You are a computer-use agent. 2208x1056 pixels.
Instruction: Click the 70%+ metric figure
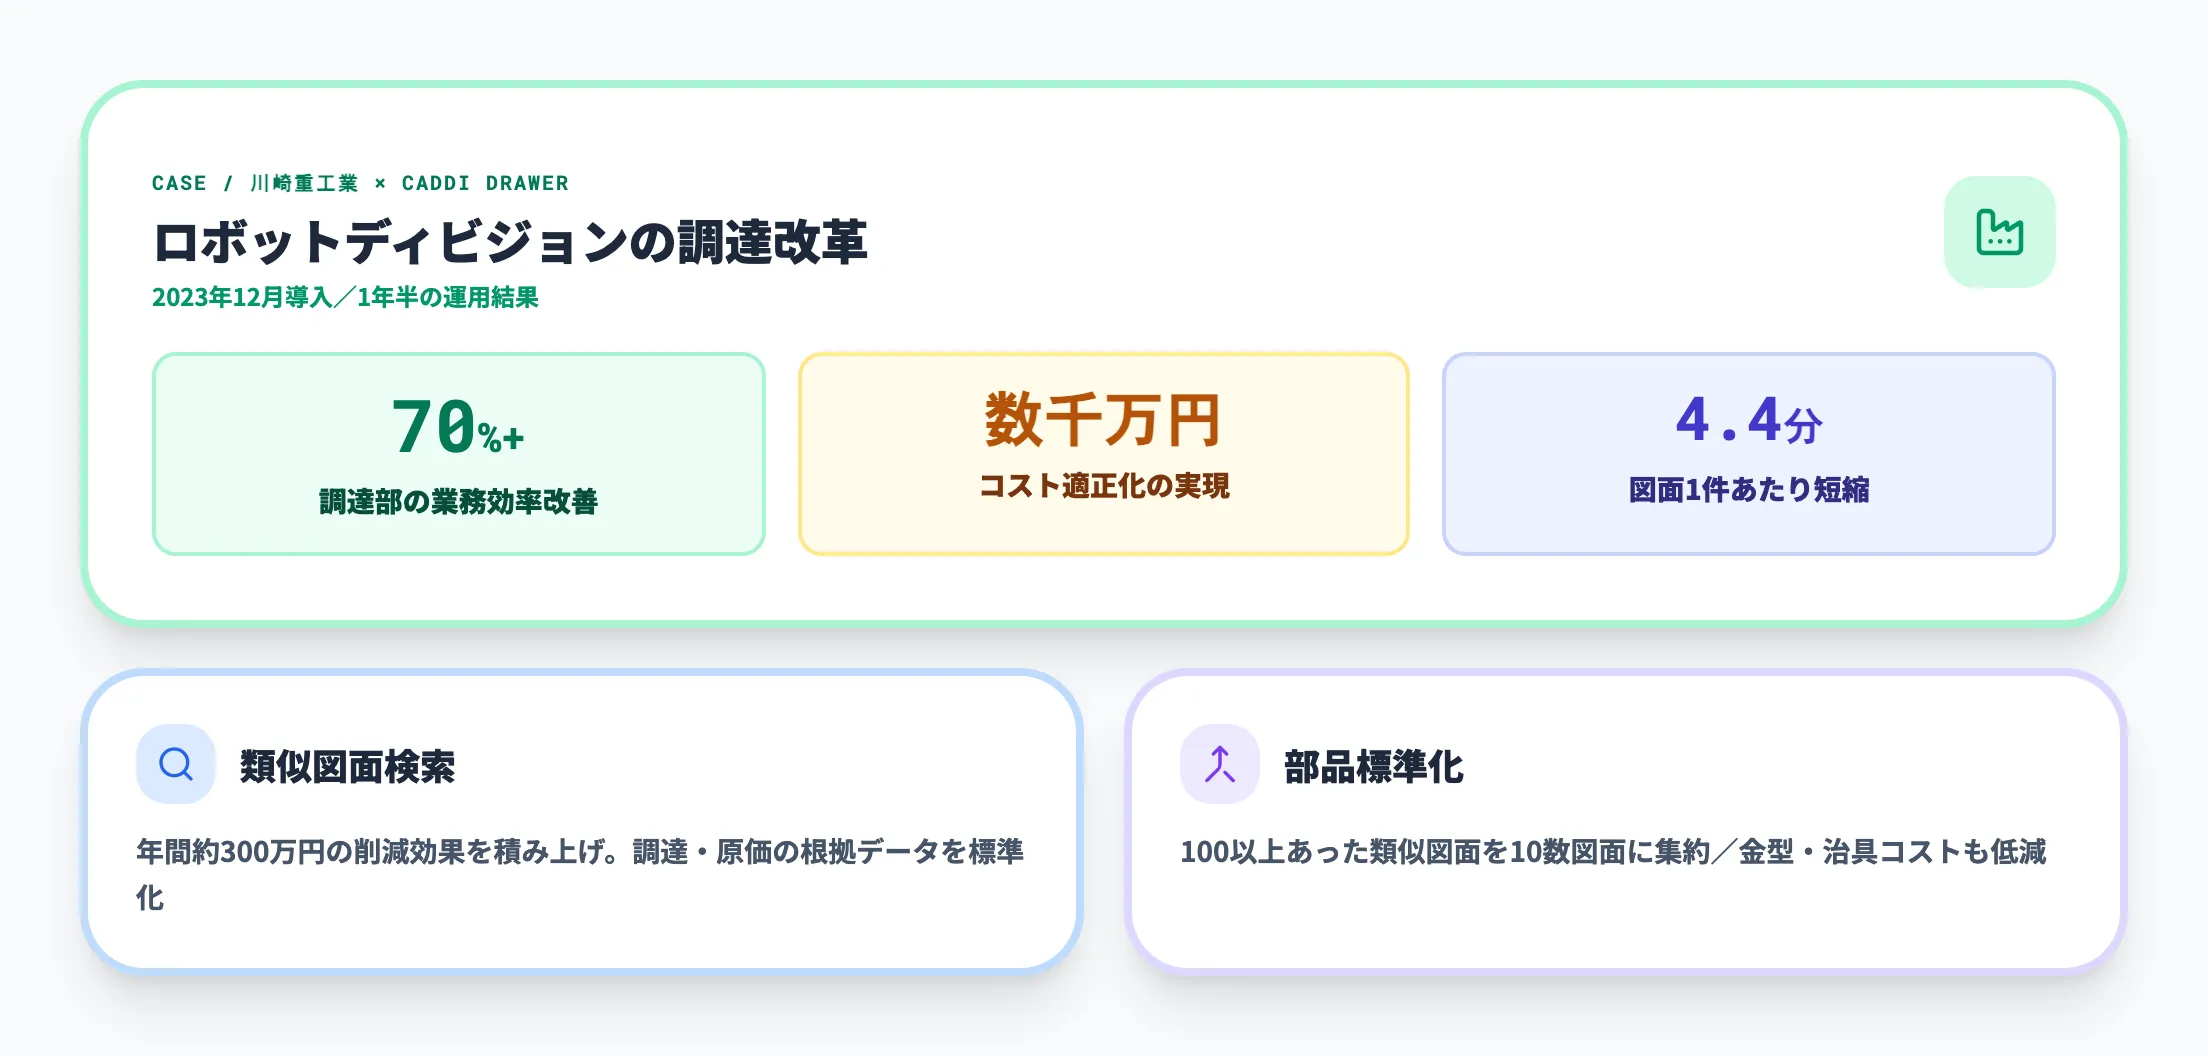click(458, 427)
